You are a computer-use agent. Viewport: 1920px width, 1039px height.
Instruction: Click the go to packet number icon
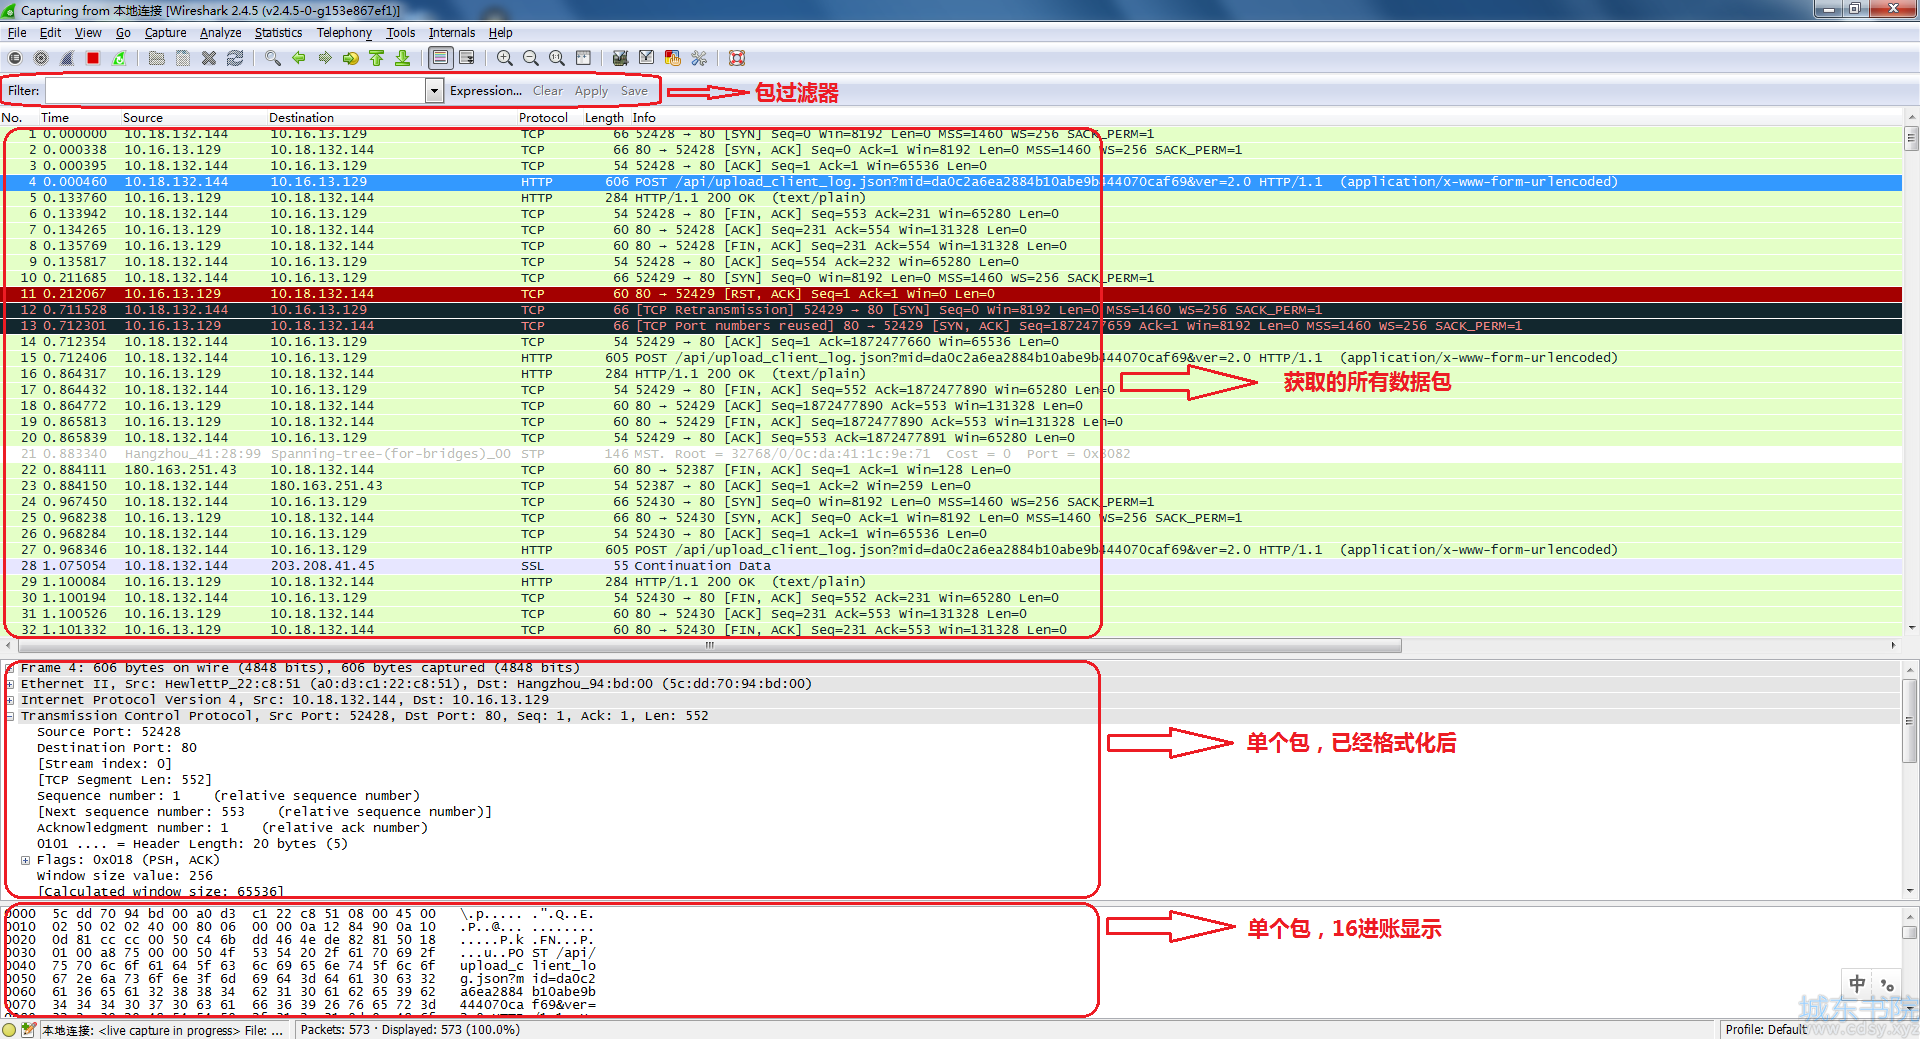point(350,58)
